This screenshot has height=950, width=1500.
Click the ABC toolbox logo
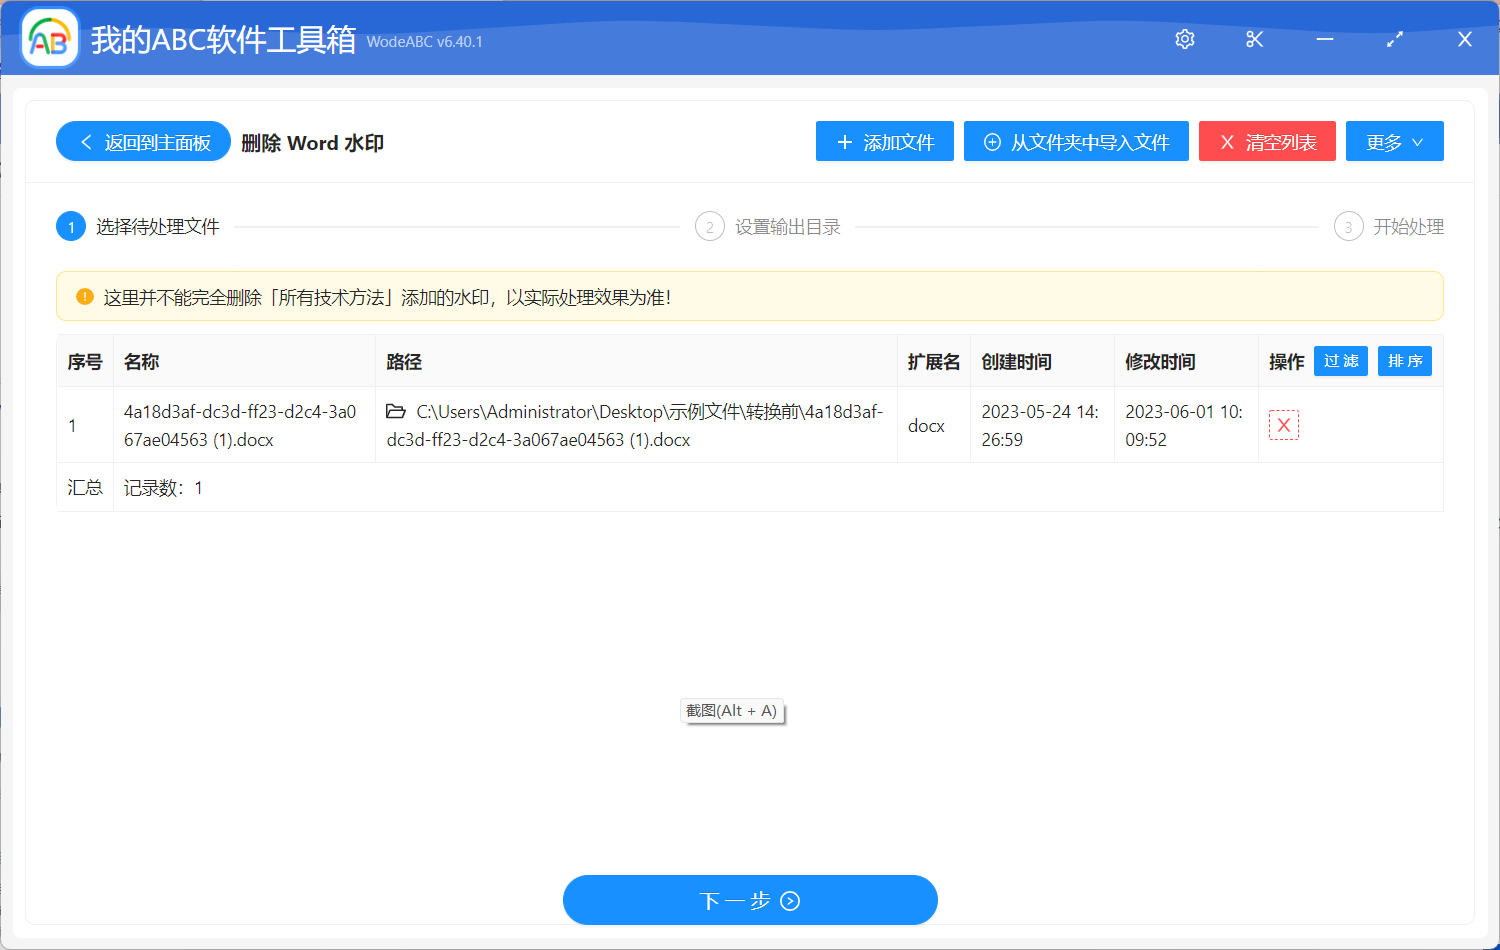pos(49,38)
